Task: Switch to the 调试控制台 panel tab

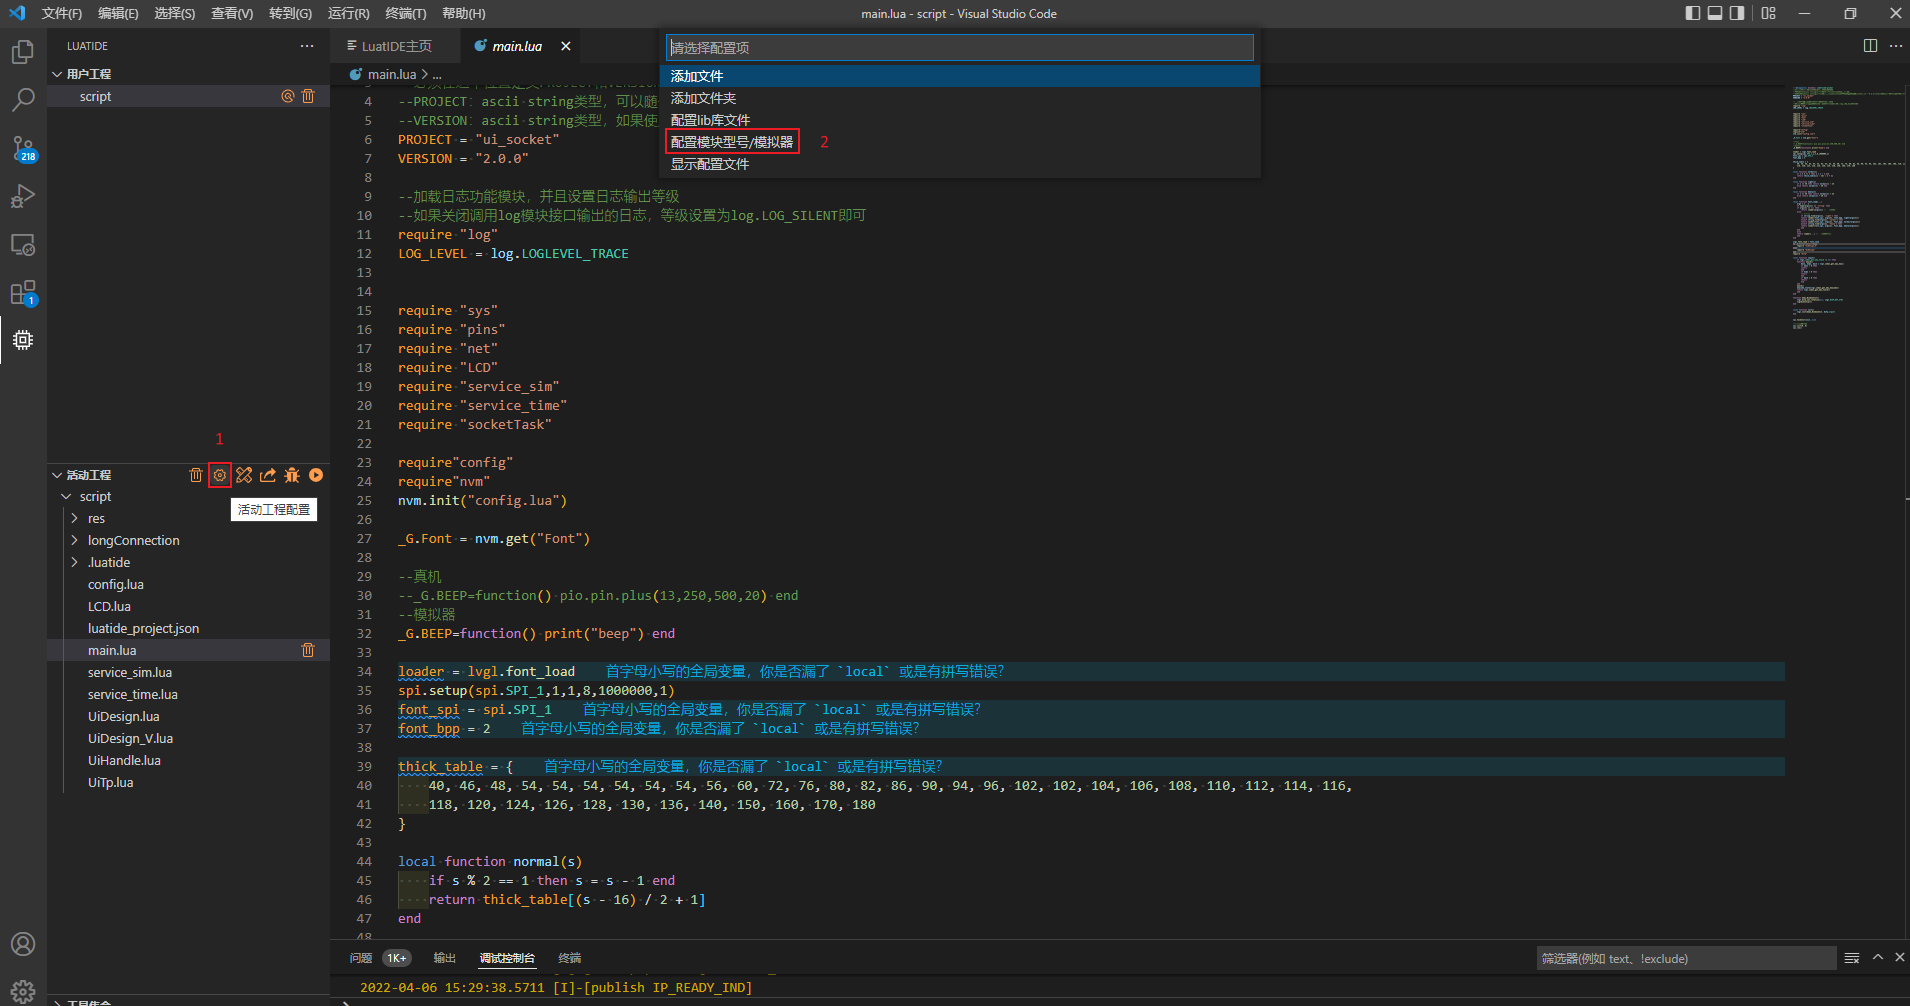Action: (x=507, y=958)
